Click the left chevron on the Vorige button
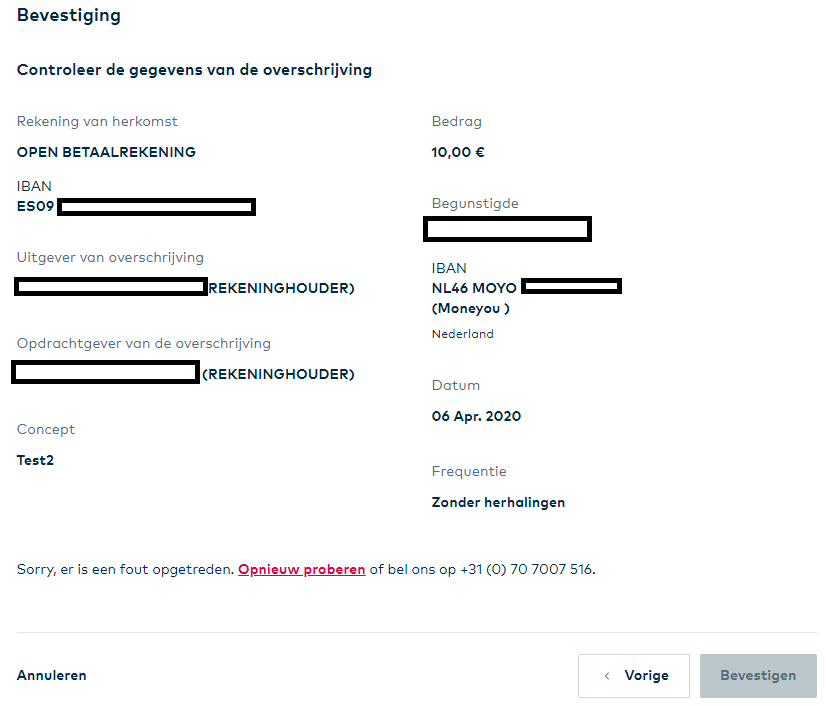Screen dimensions: 826x706 click(x=606, y=676)
